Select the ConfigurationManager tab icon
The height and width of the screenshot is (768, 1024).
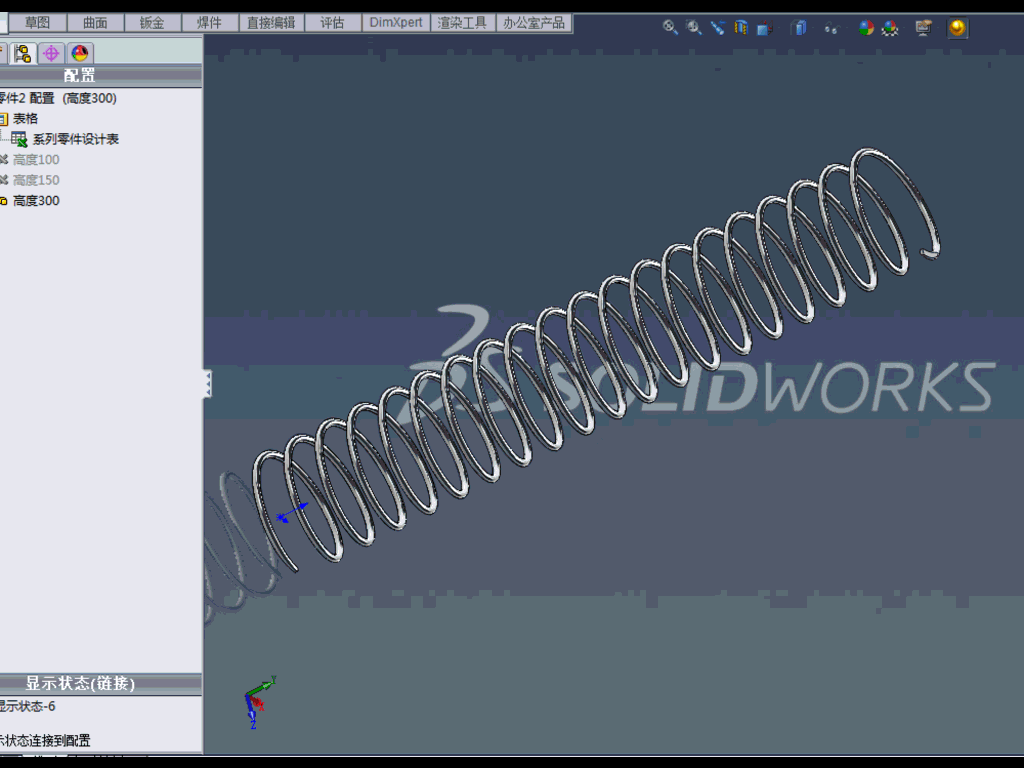tap(23, 53)
